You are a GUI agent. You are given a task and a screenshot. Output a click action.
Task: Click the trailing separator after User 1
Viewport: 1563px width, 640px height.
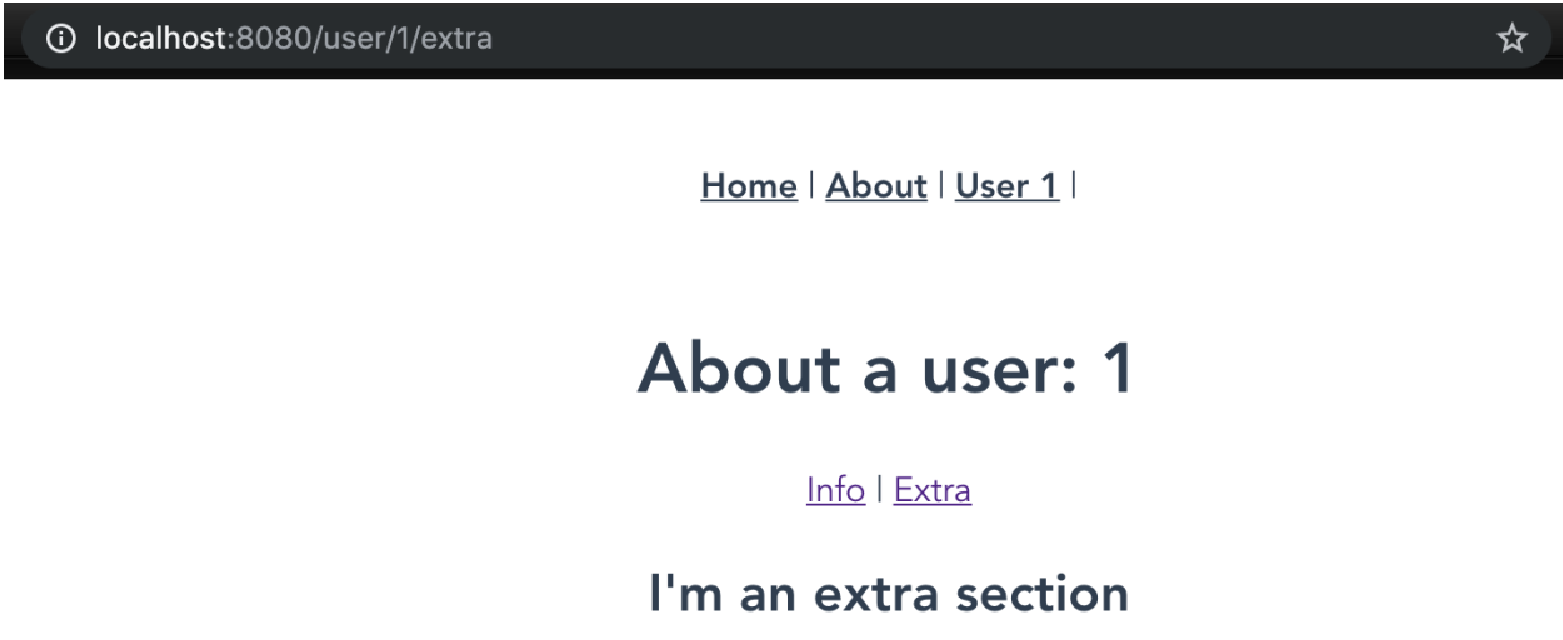(x=1073, y=185)
